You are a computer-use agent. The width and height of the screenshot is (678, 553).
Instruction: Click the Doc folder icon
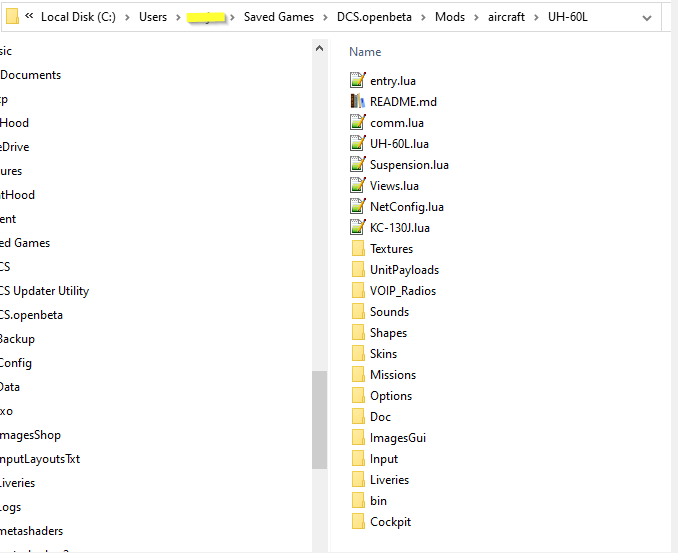click(358, 416)
